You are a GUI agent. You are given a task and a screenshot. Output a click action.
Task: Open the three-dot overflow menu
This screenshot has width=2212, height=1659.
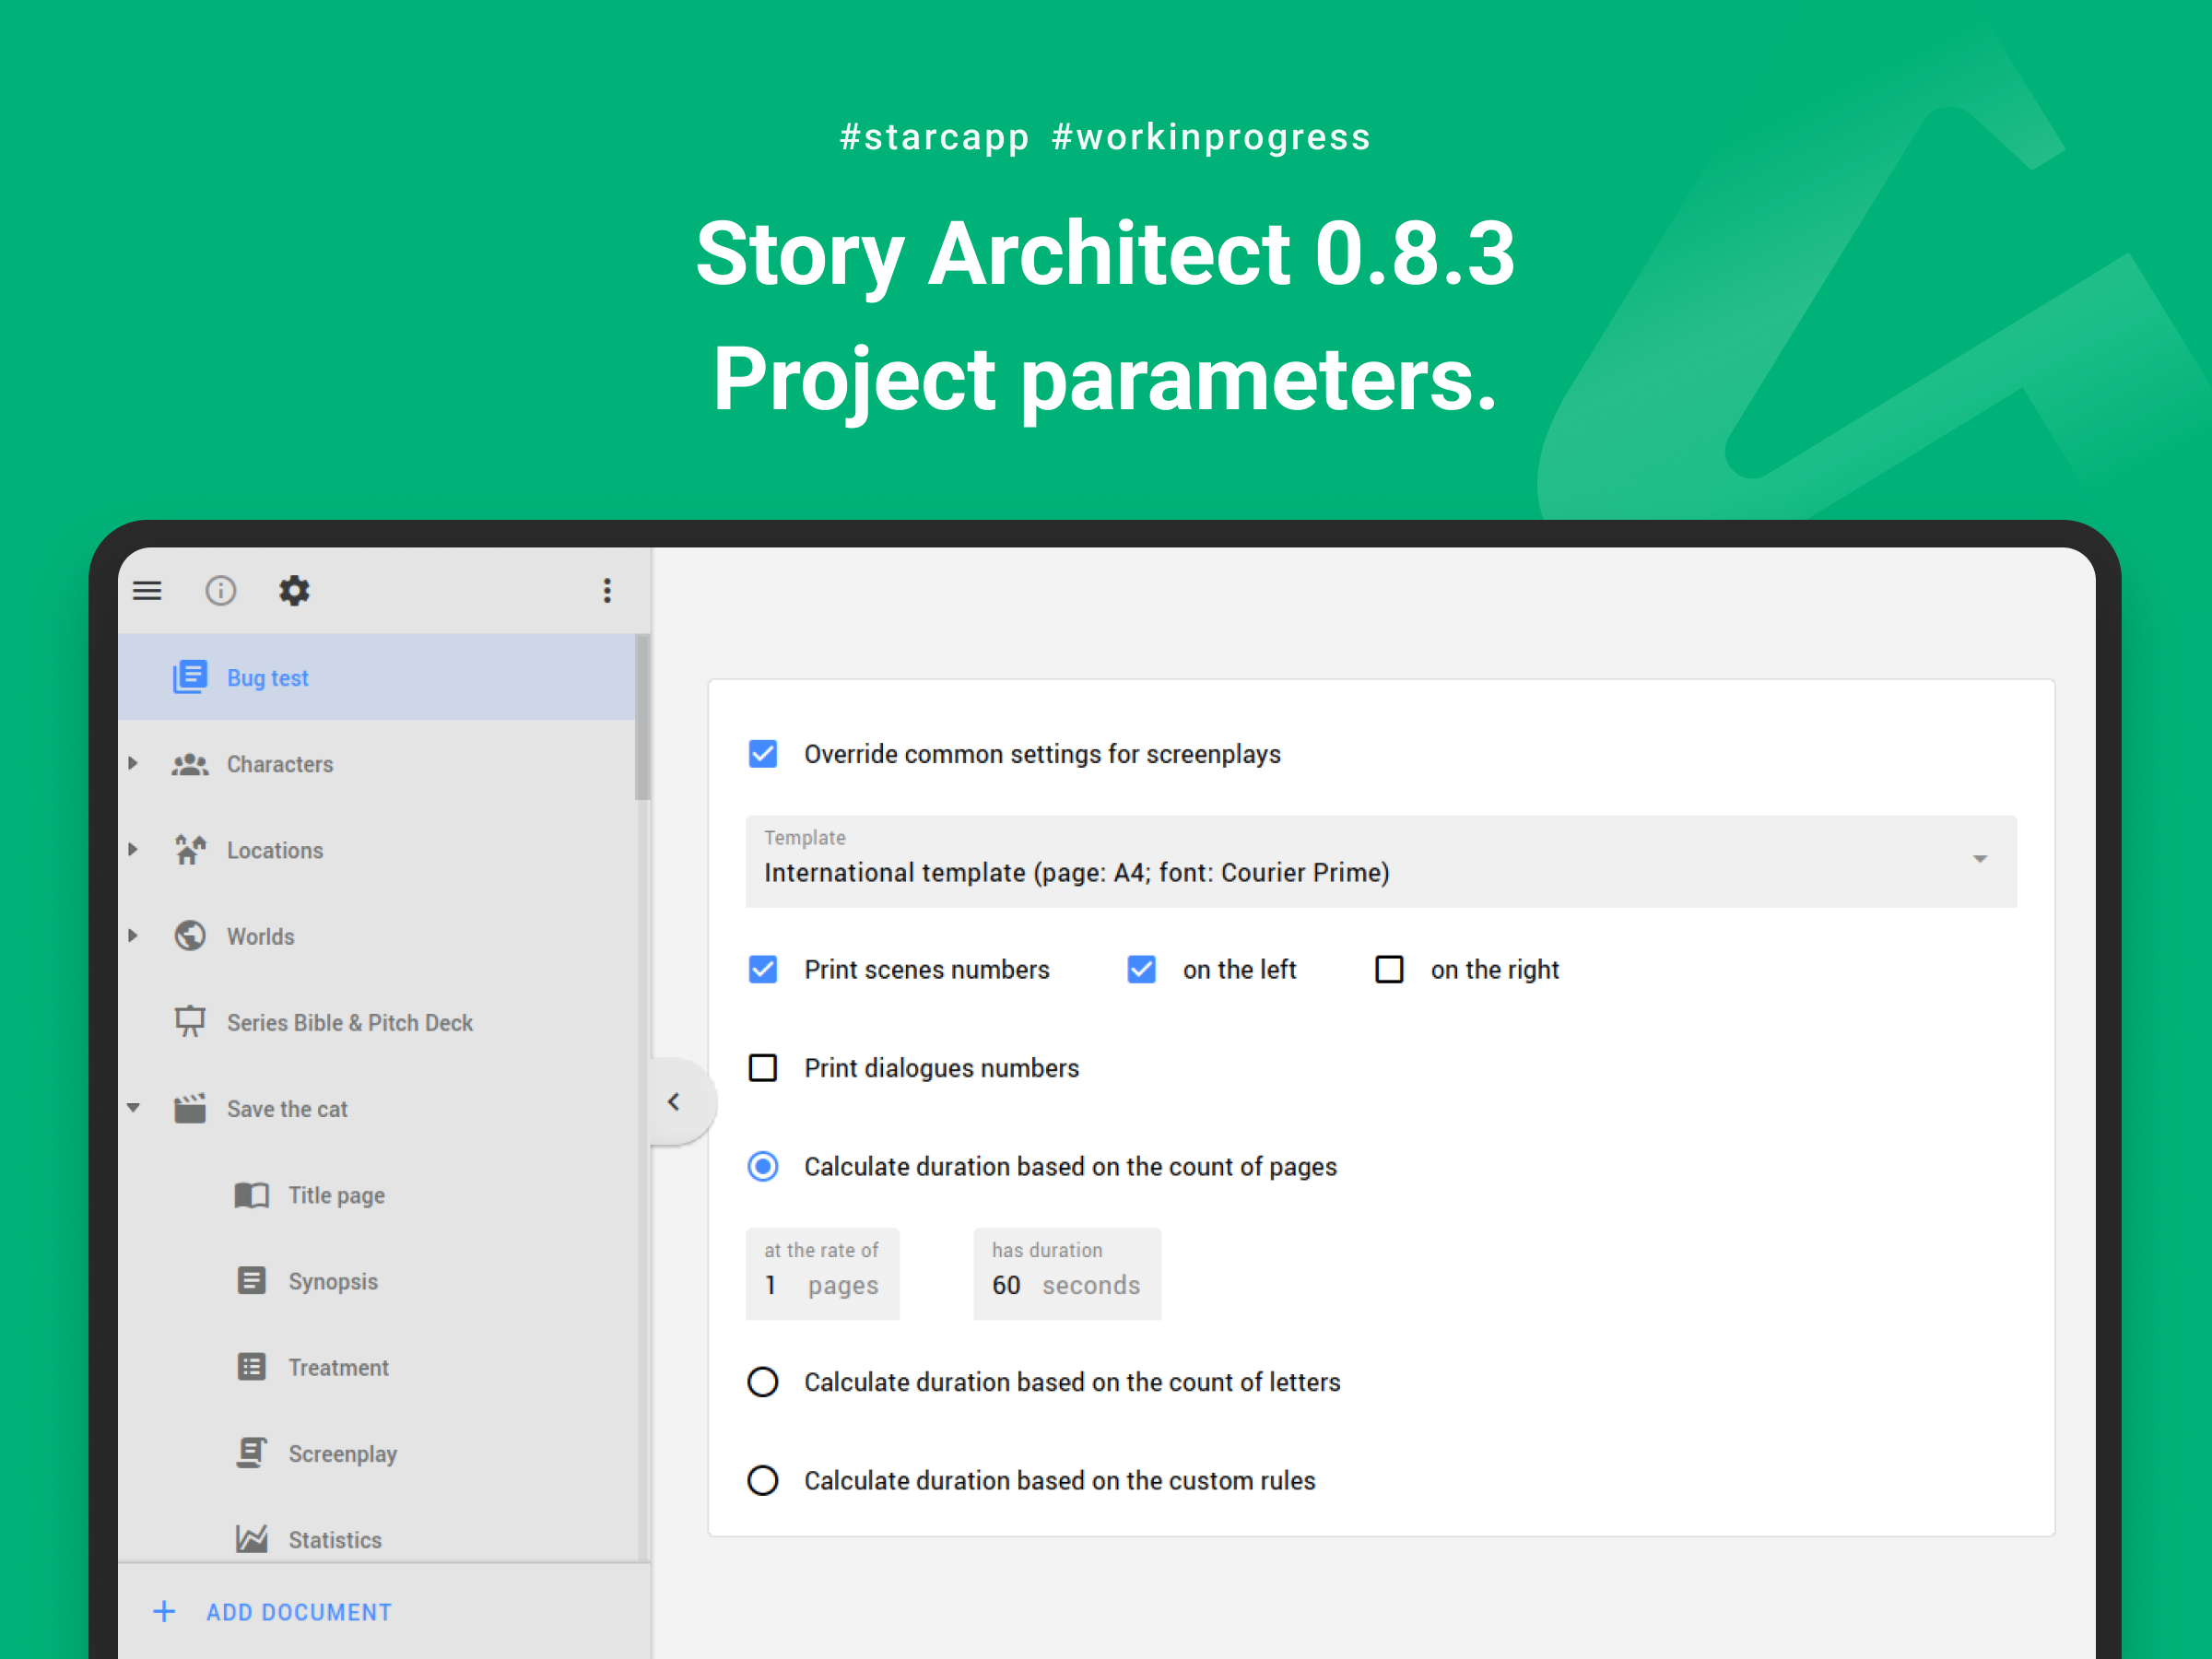coord(607,591)
